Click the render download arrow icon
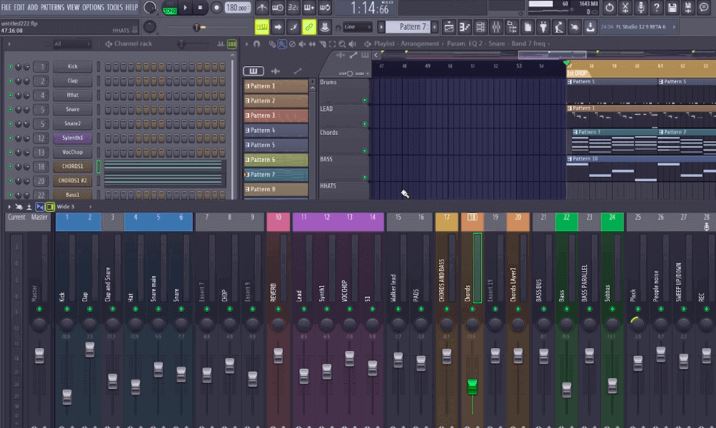This screenshot has width=716, height=428. coord(590,27)
